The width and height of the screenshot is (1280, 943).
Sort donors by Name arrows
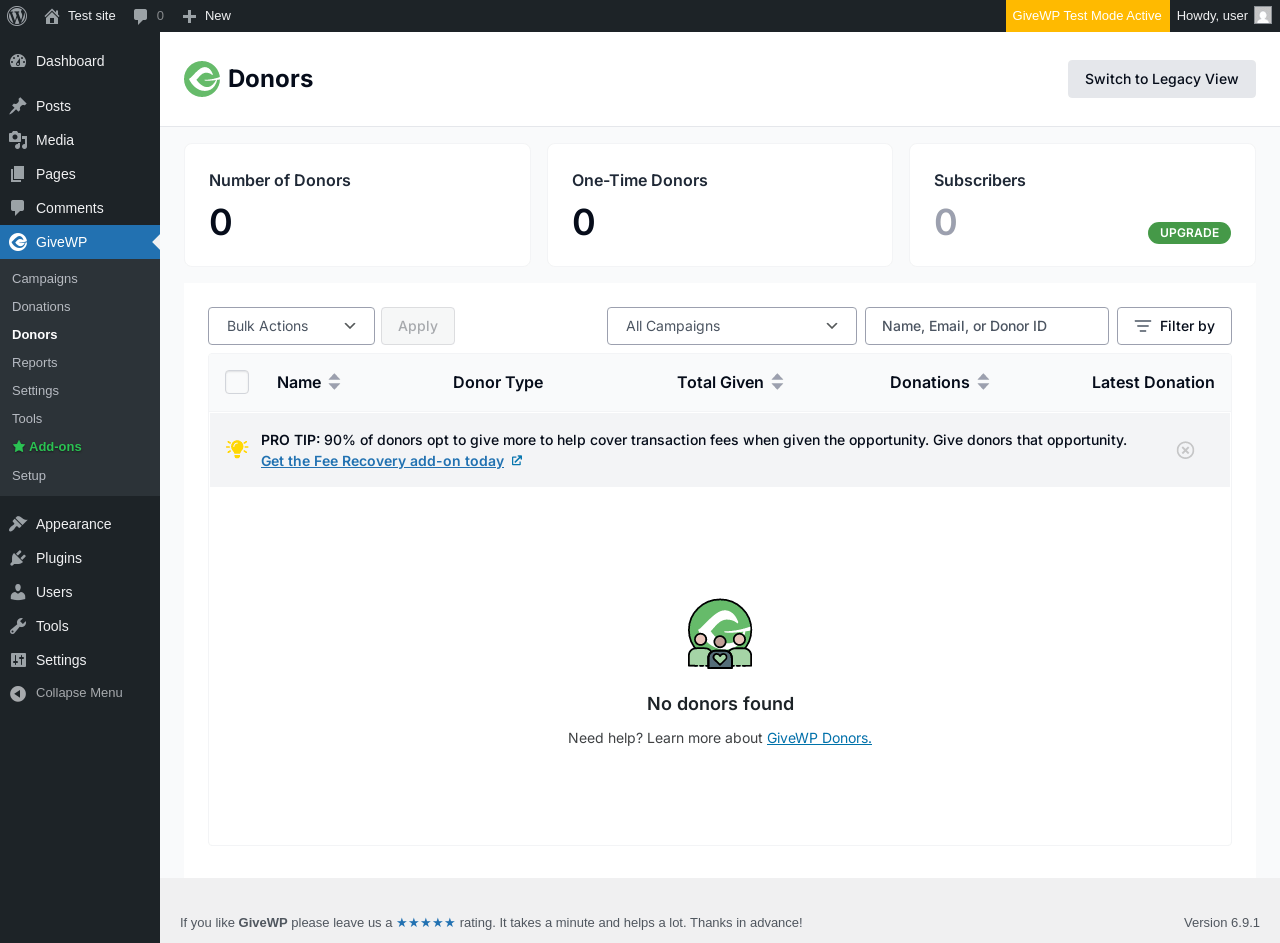tap(334, 382)
